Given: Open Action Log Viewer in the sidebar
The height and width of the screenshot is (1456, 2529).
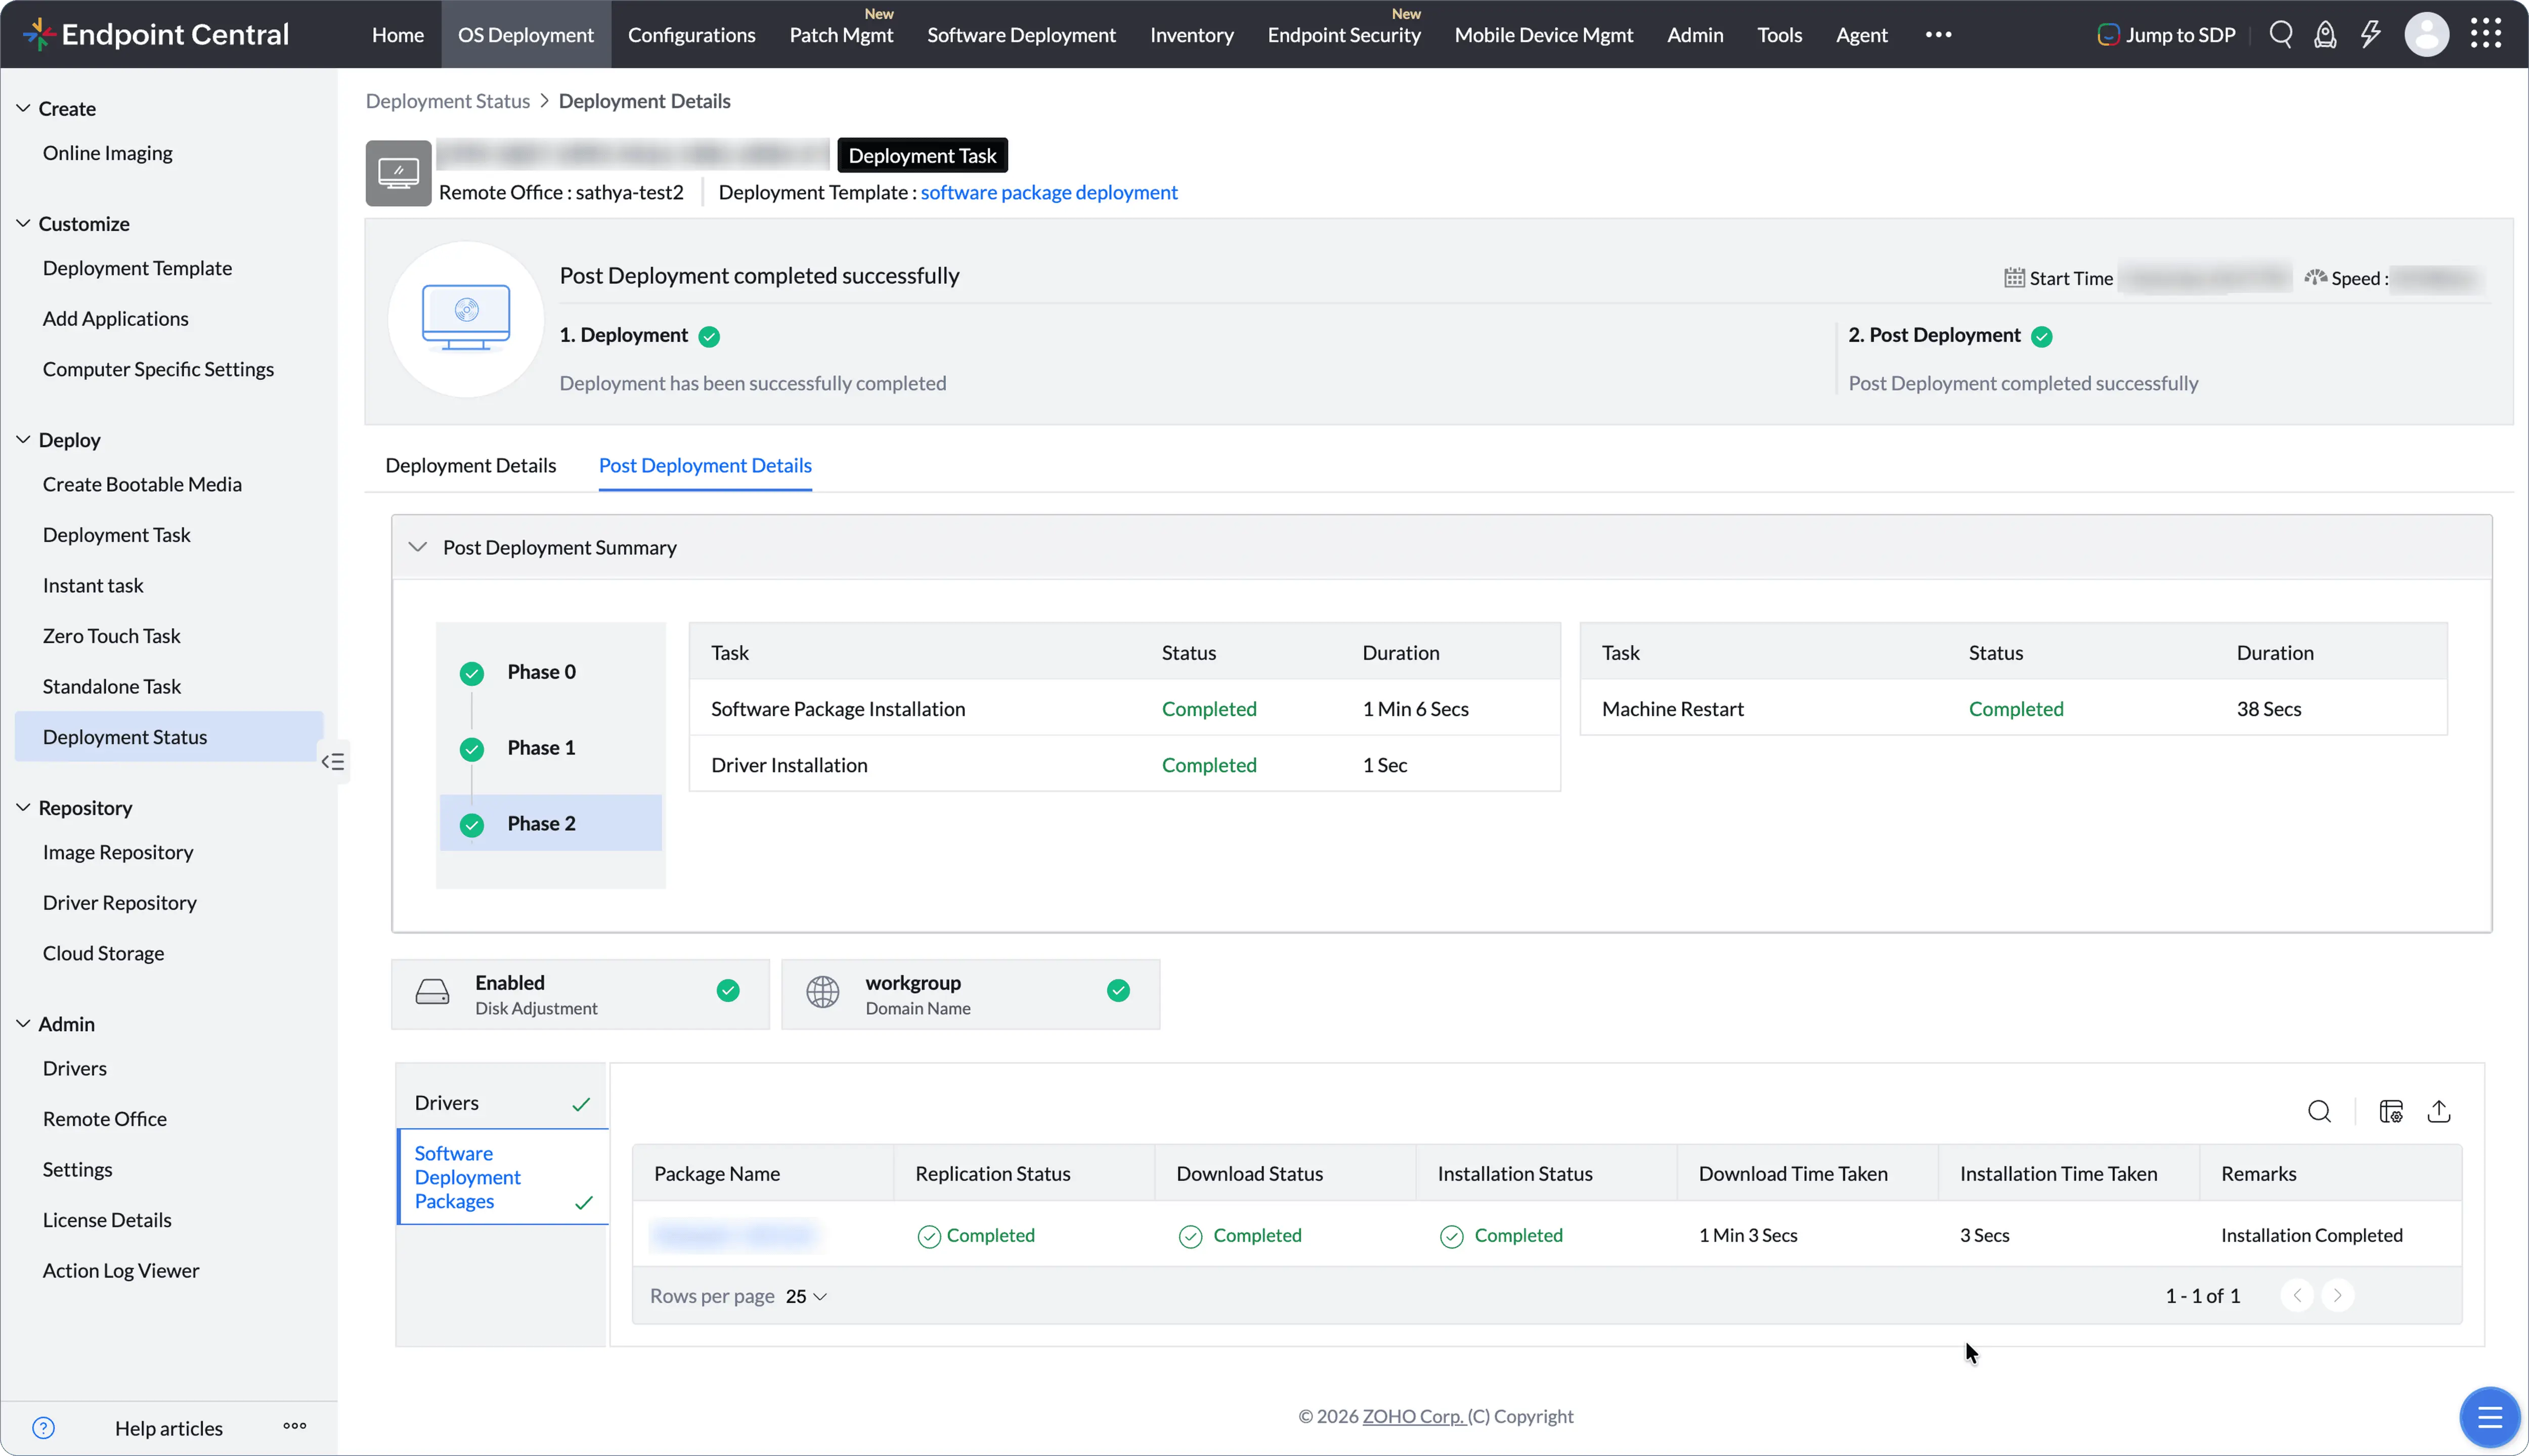Looking at the screenshot, I should pyautogui.click(x=121, y=1270).
